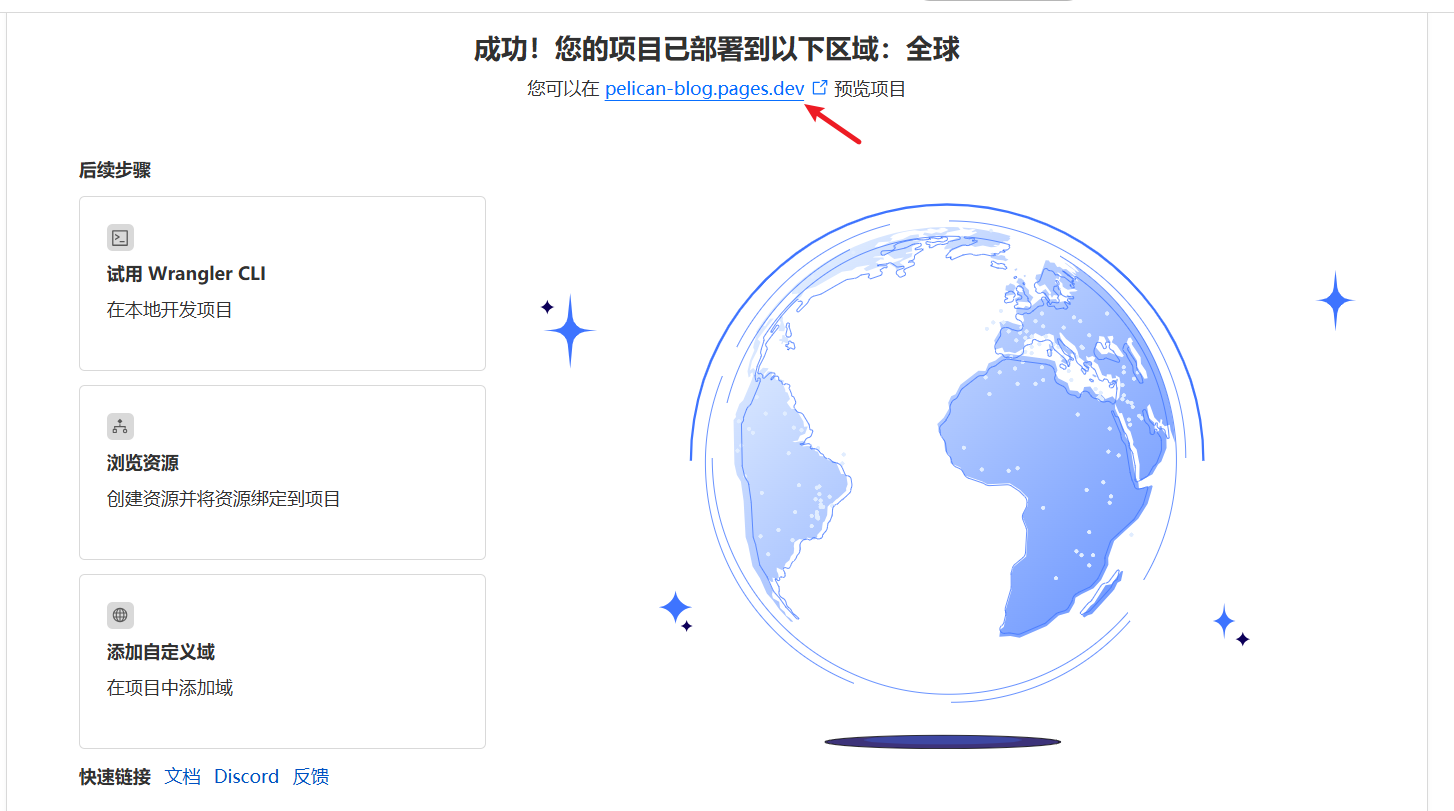Click the 反馈 feedback link
This screenshot has height=811, width=1454.
311,776
